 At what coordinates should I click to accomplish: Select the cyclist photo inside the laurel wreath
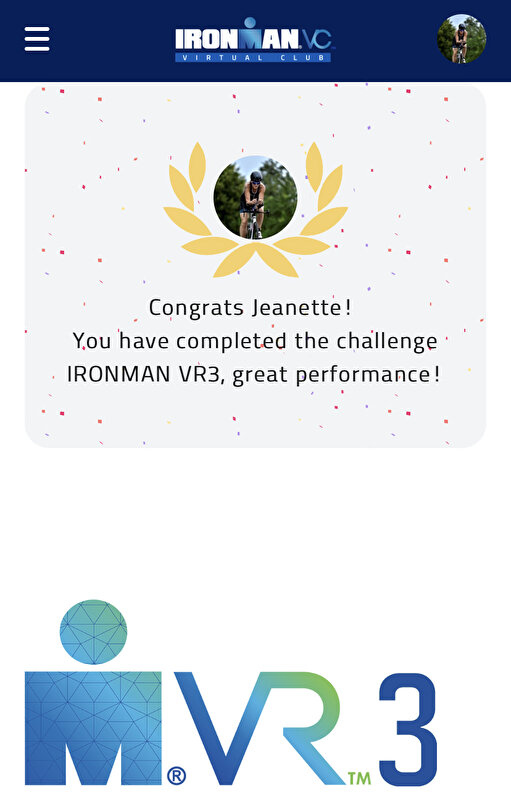(x=255, y=197)
